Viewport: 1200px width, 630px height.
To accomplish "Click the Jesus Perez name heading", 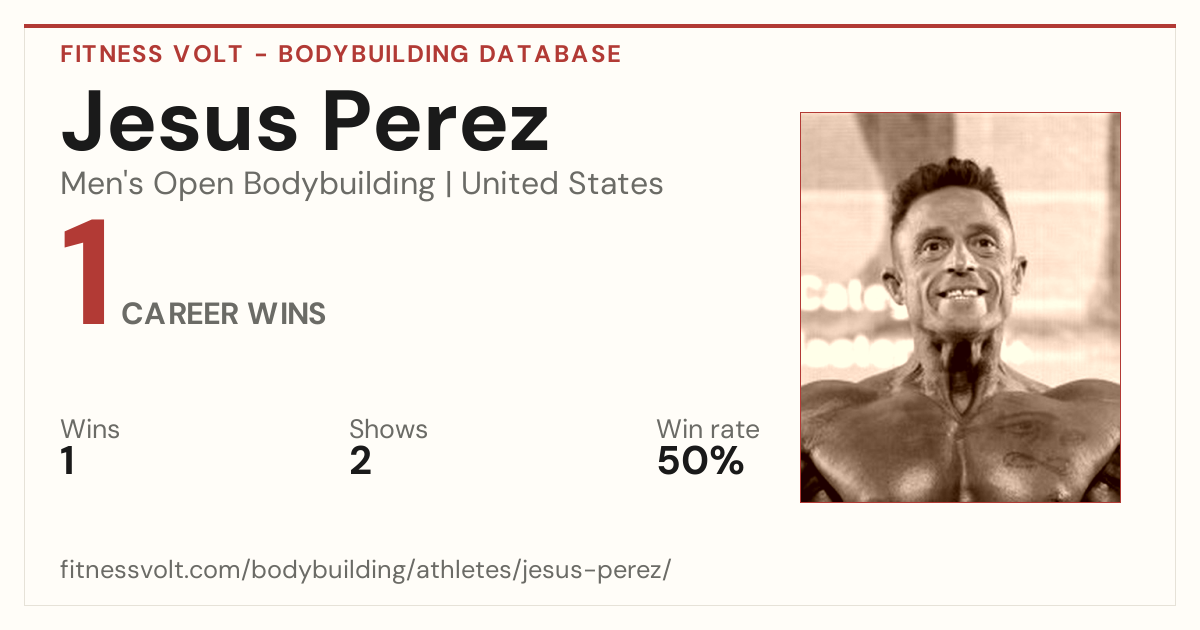I will point(305,121).
